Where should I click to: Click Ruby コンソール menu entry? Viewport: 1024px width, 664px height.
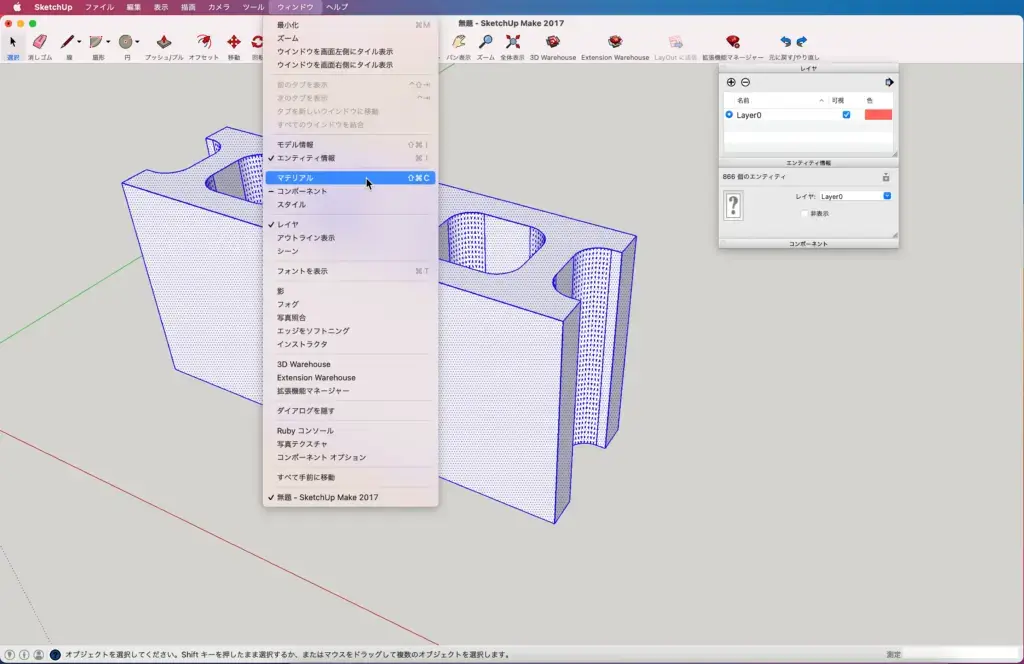(350, 431)
